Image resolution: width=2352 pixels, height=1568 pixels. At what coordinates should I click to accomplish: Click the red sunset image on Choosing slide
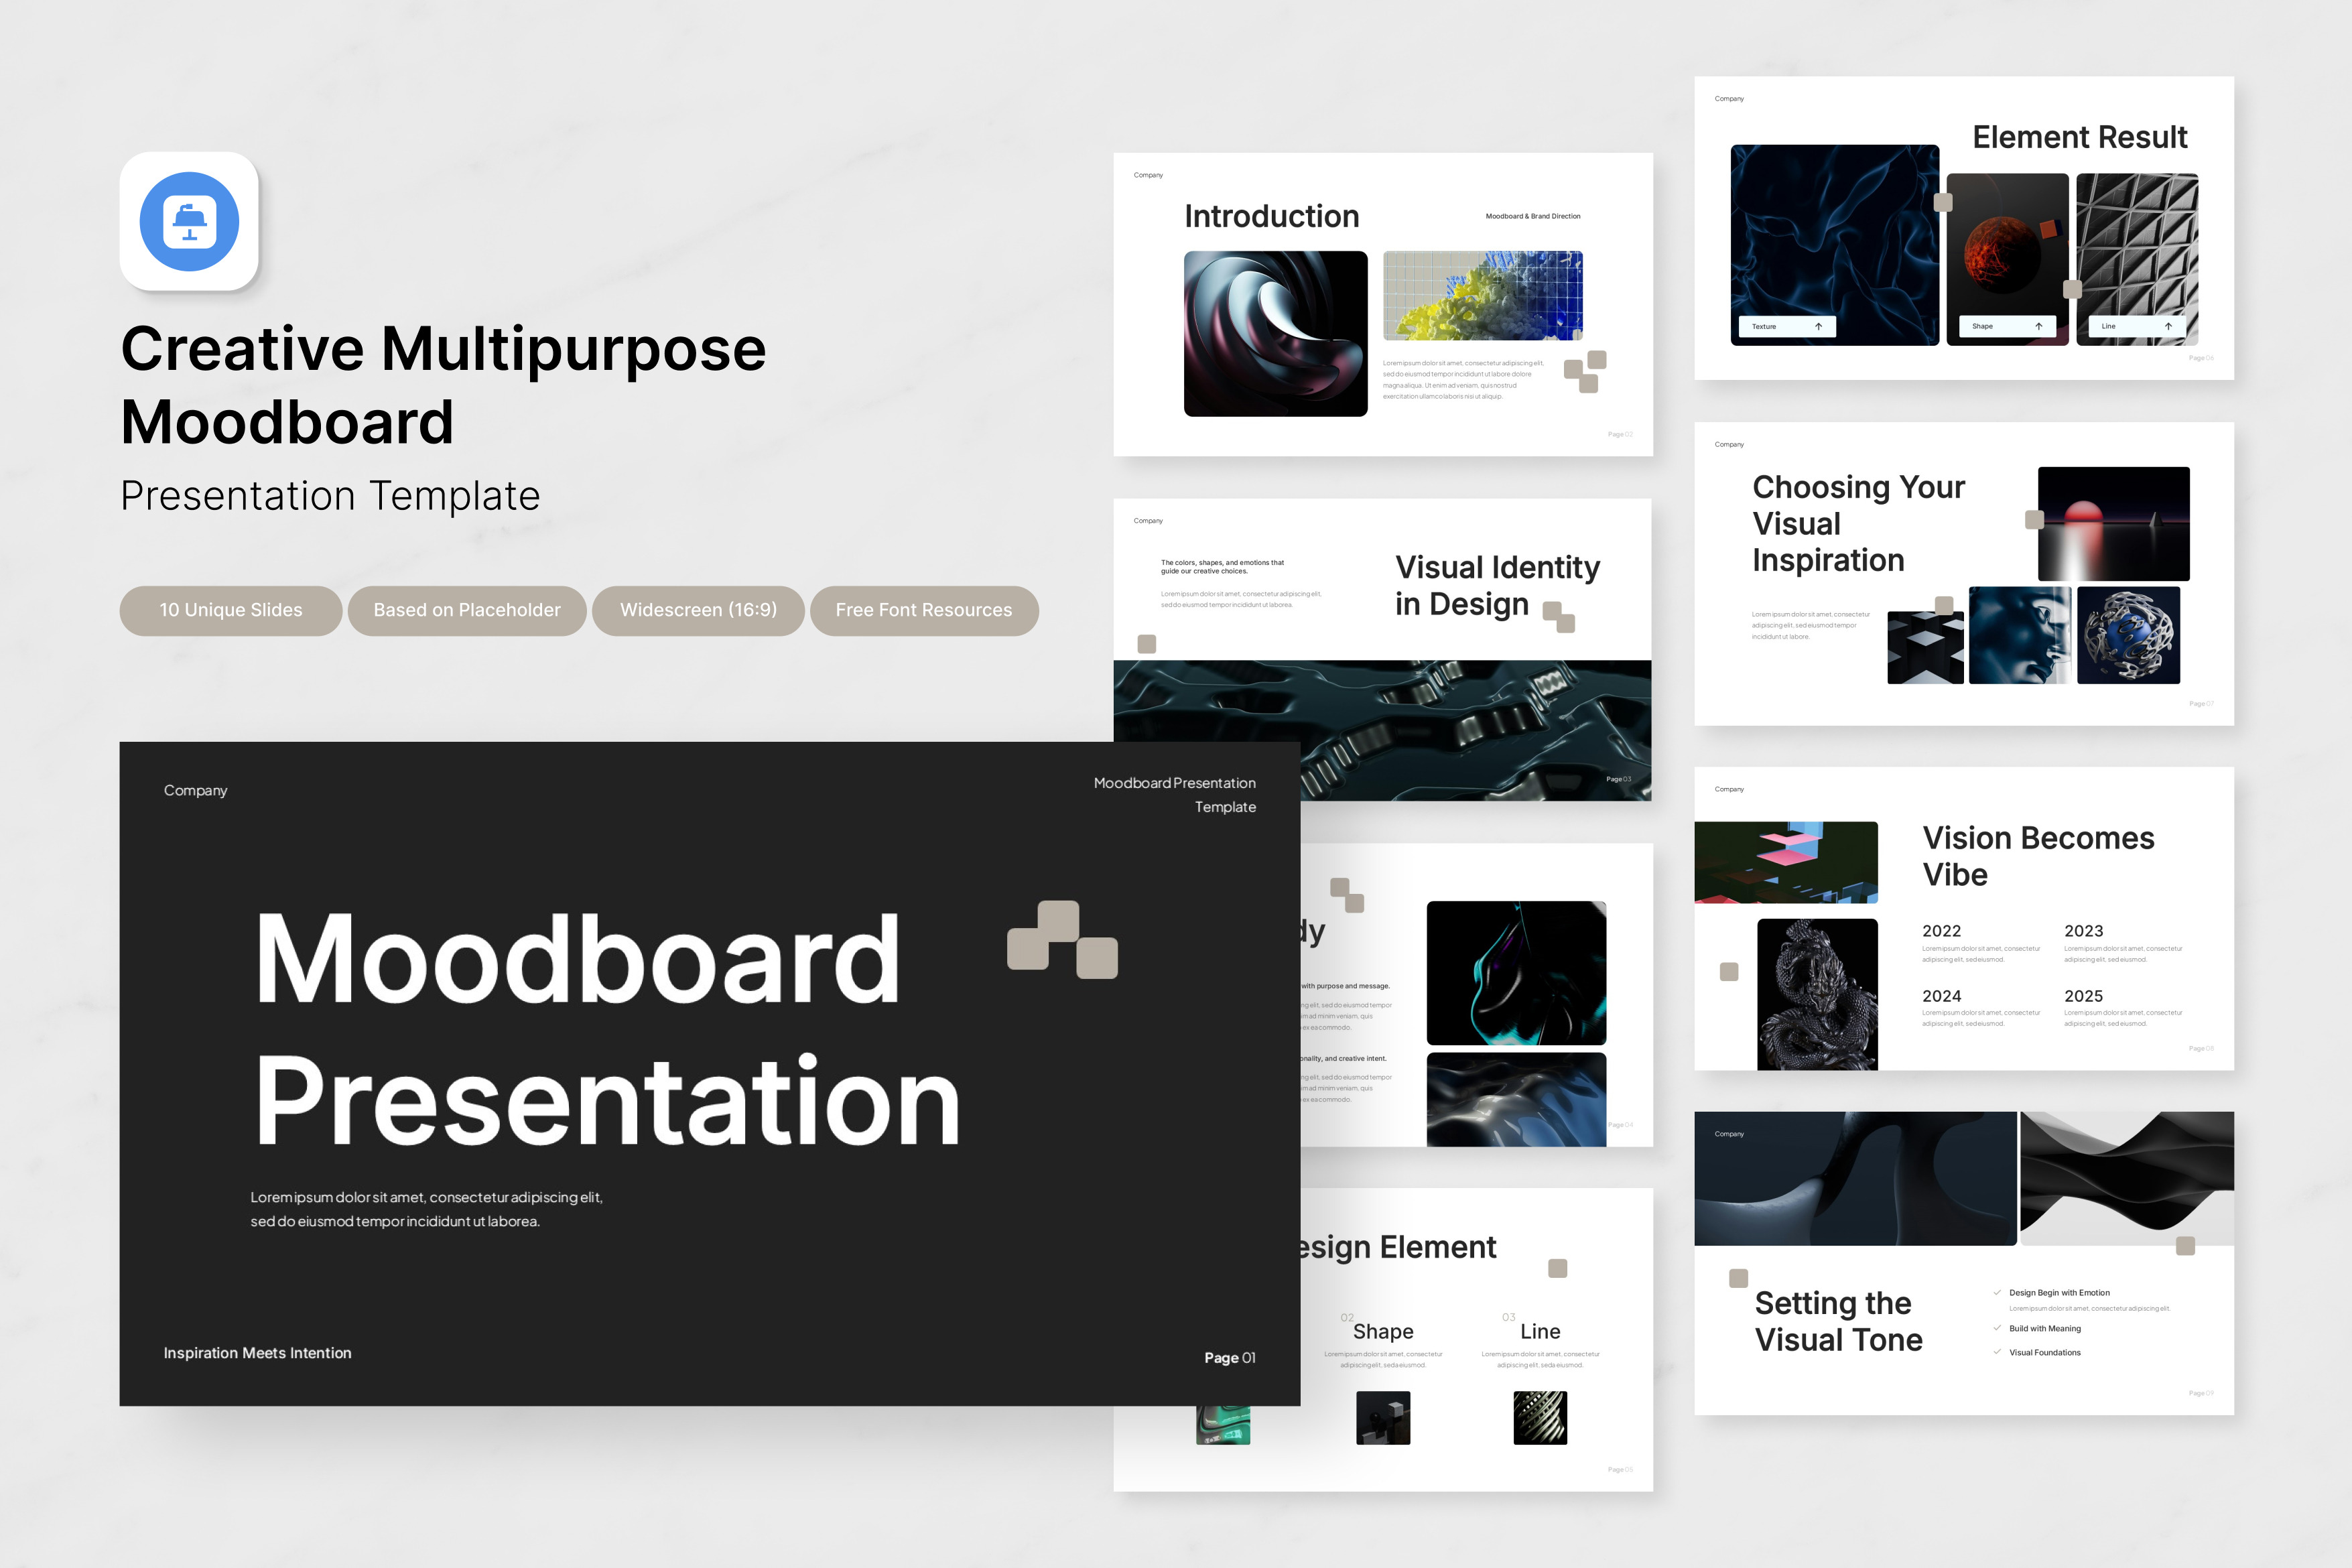(2113, 523)
